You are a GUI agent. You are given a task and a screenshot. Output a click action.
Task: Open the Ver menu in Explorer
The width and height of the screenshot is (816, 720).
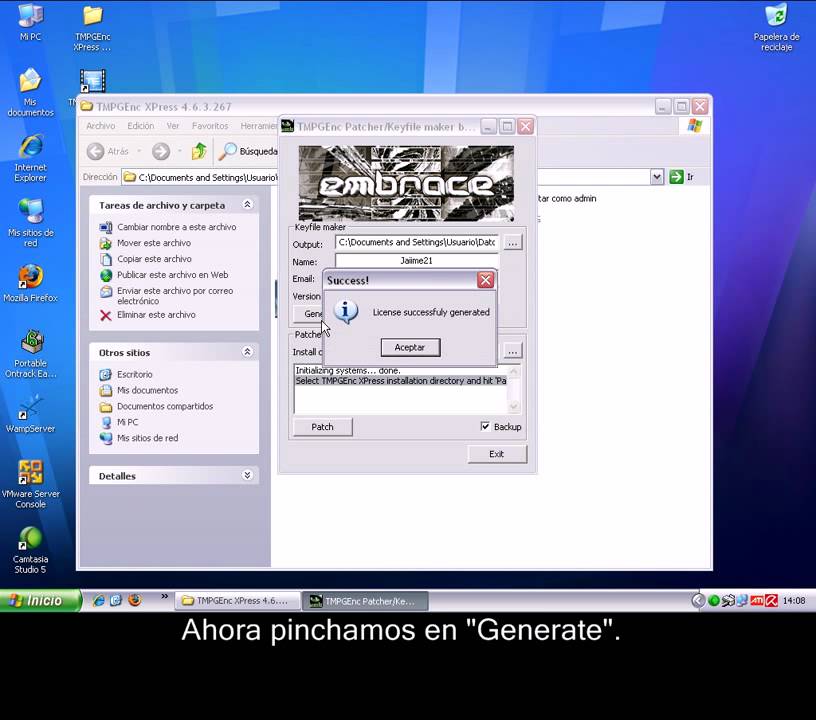(173, 126)
